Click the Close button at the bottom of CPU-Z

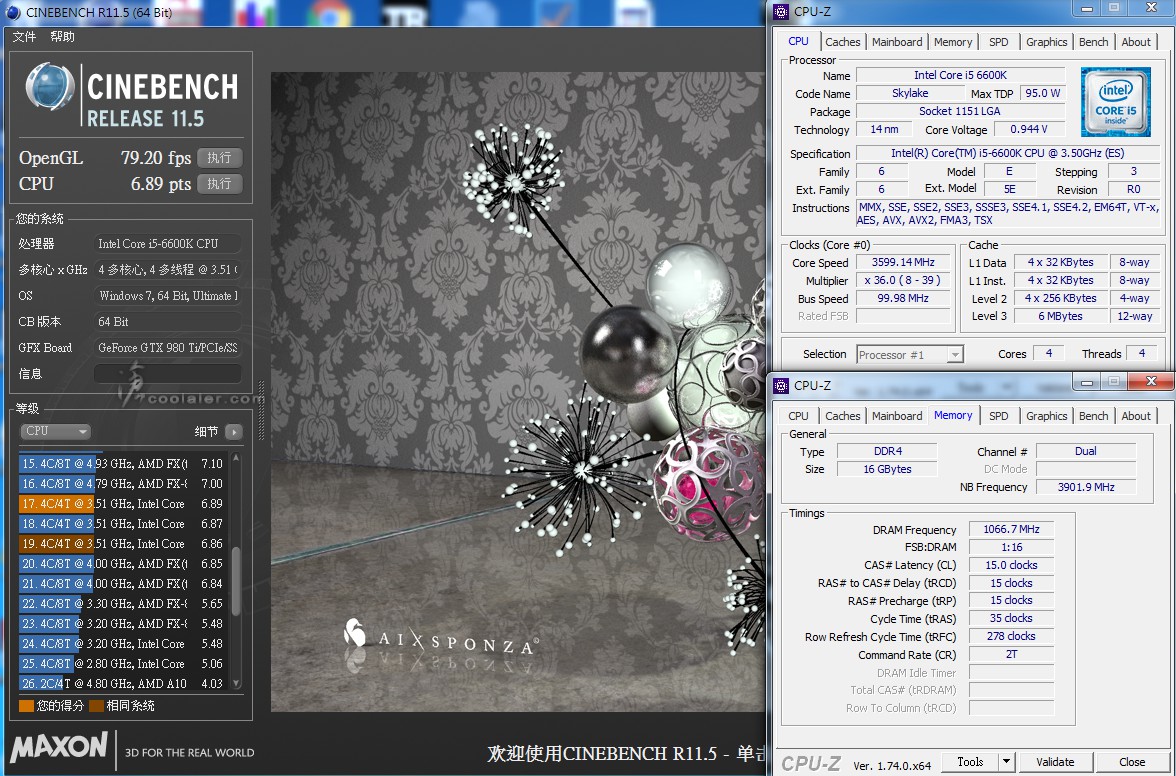[x=1132, y=763]
